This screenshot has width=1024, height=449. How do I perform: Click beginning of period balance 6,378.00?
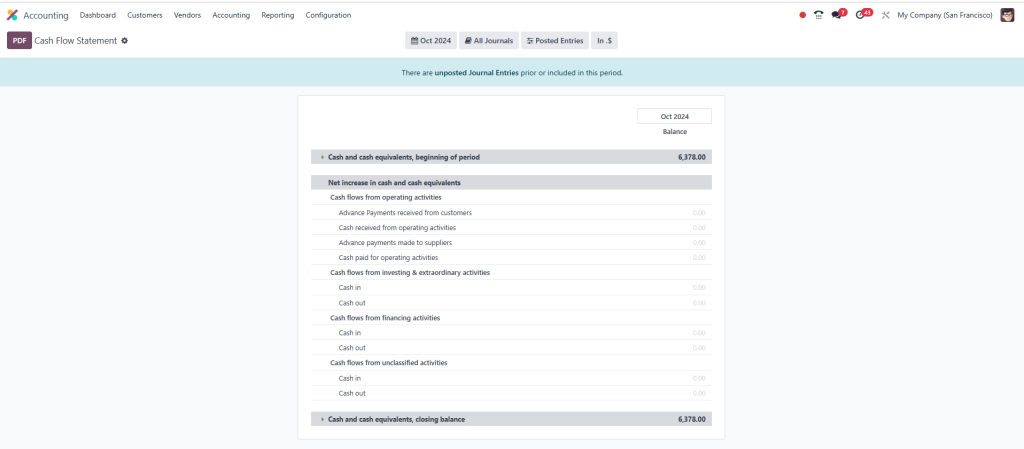pos(692,157)
